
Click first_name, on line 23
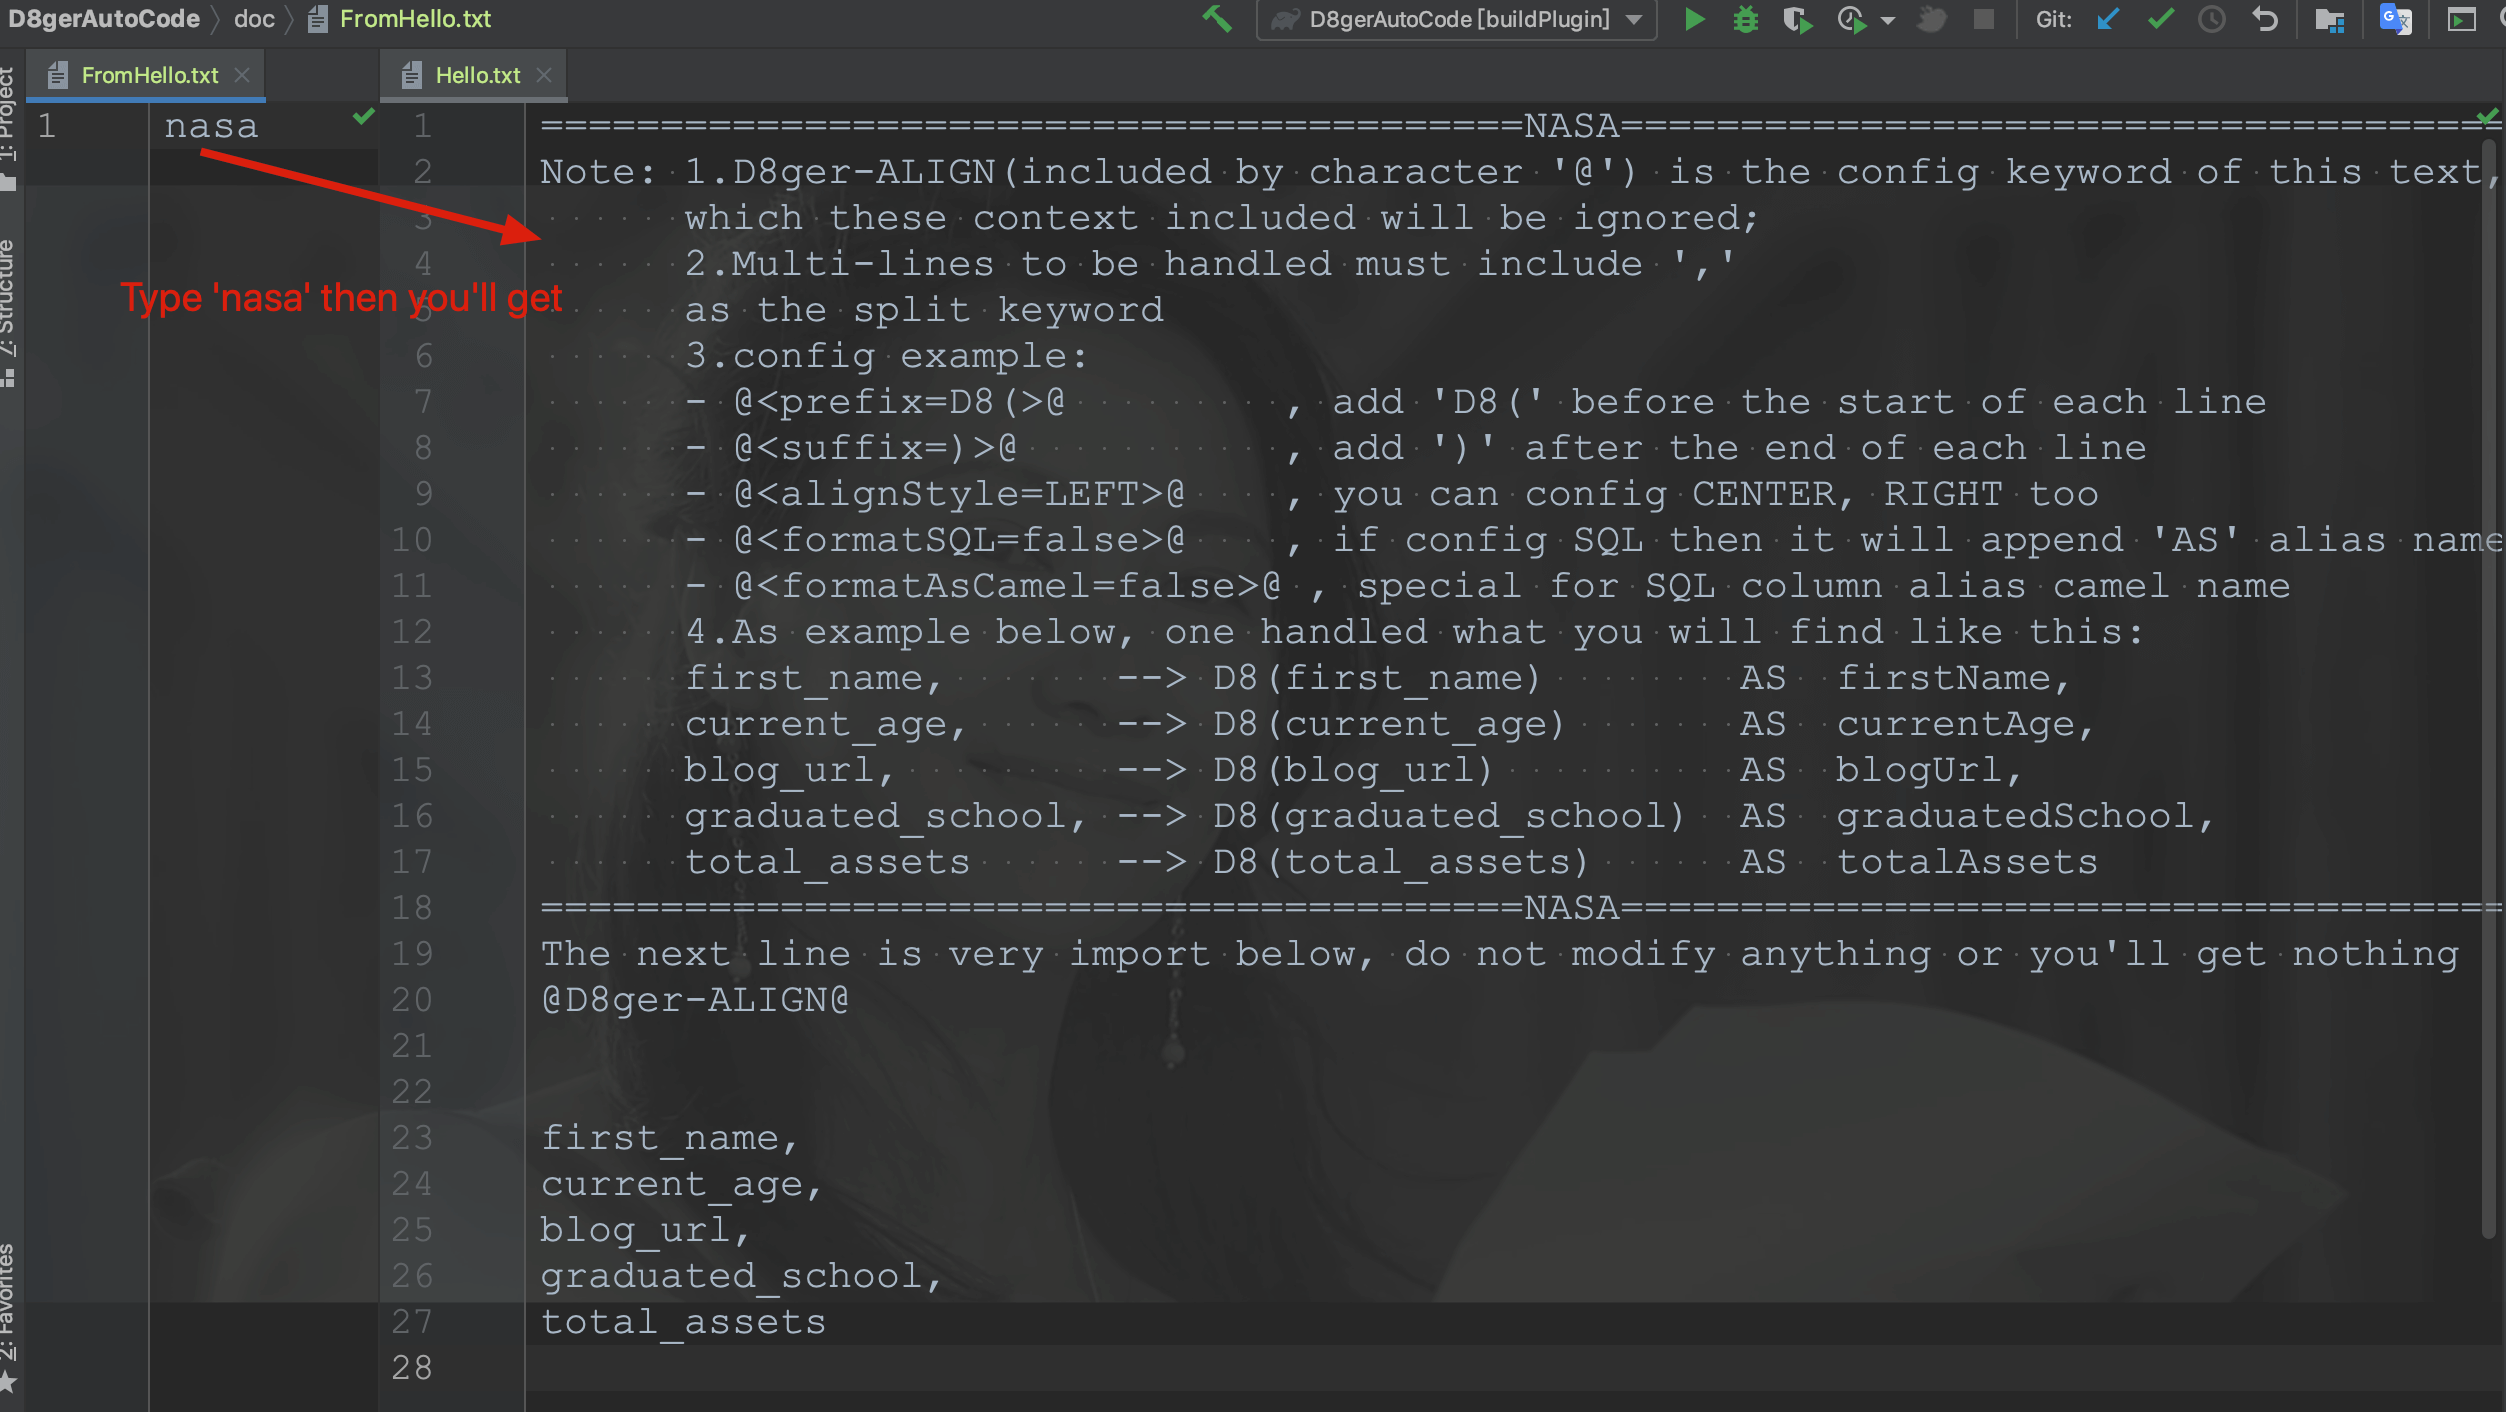[669, 1138]
